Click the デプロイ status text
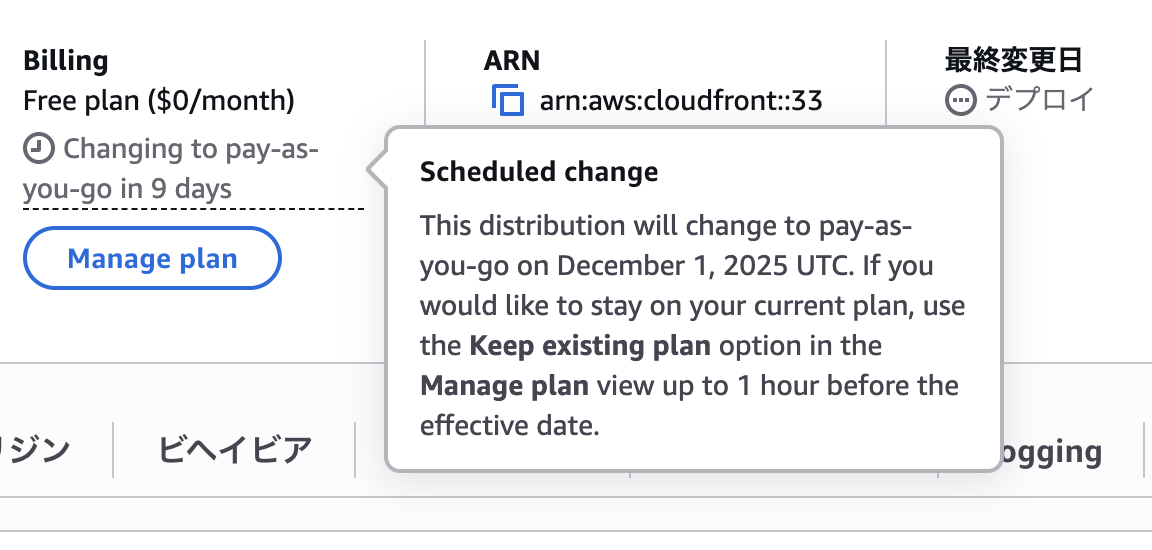 [1040, 100]
